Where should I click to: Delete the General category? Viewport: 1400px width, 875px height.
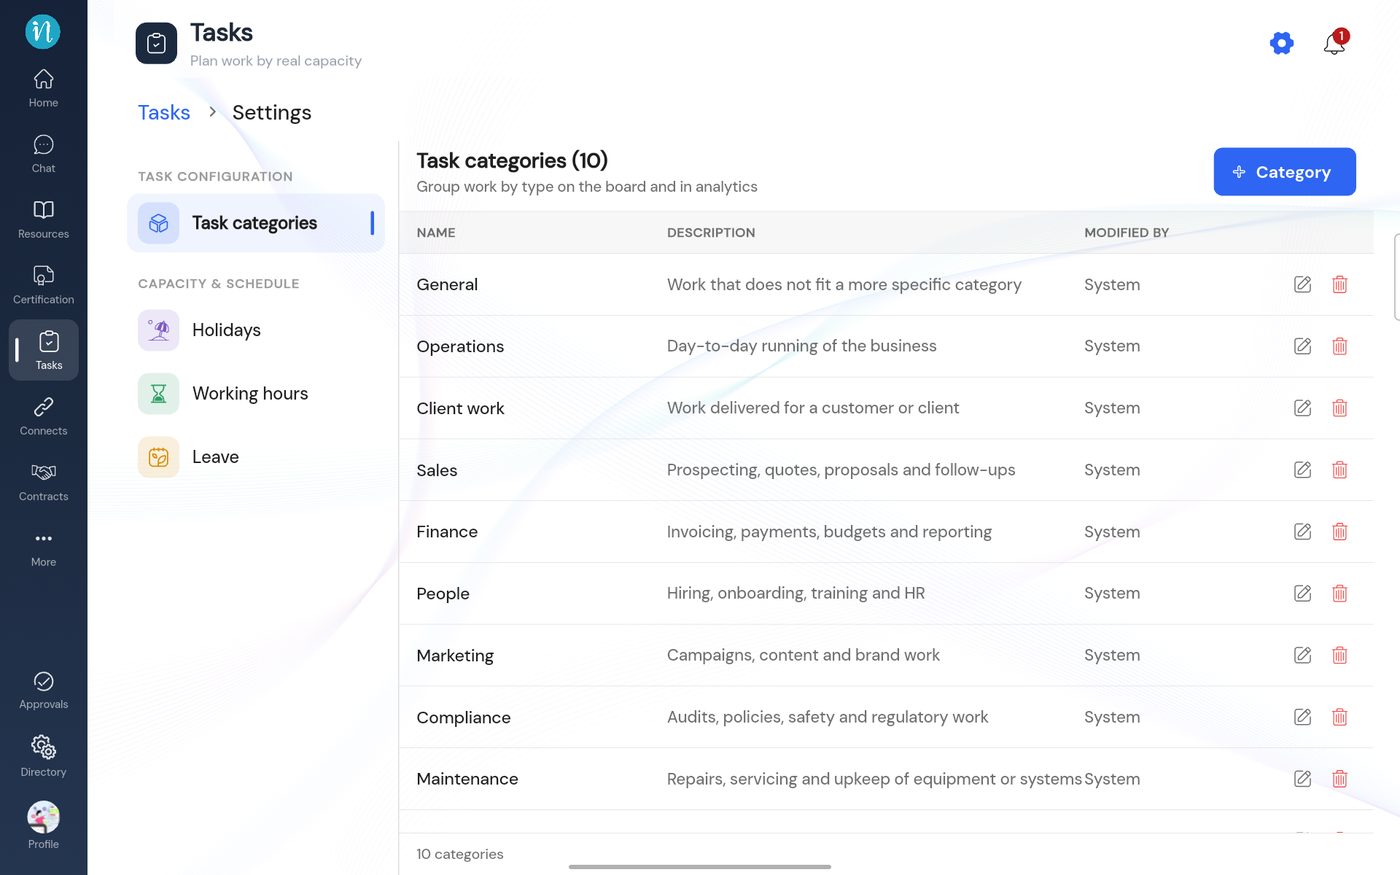coord(1340,284)
